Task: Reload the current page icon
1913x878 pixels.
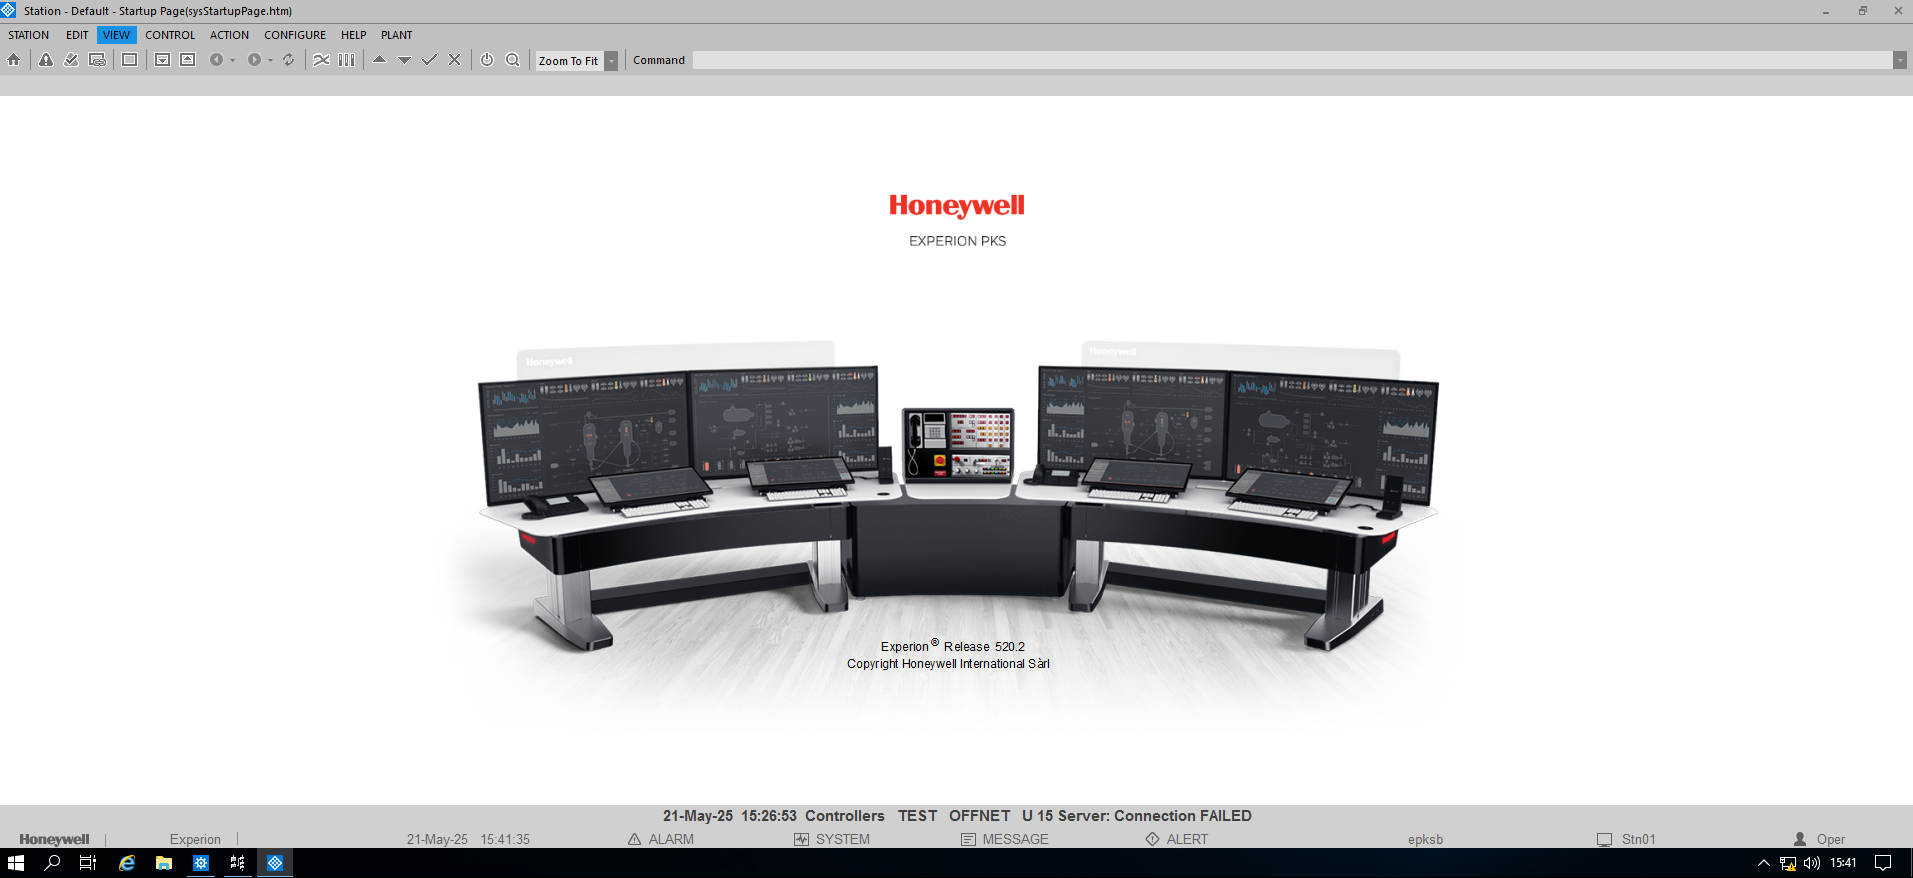Action: click(x=289, y=60)
